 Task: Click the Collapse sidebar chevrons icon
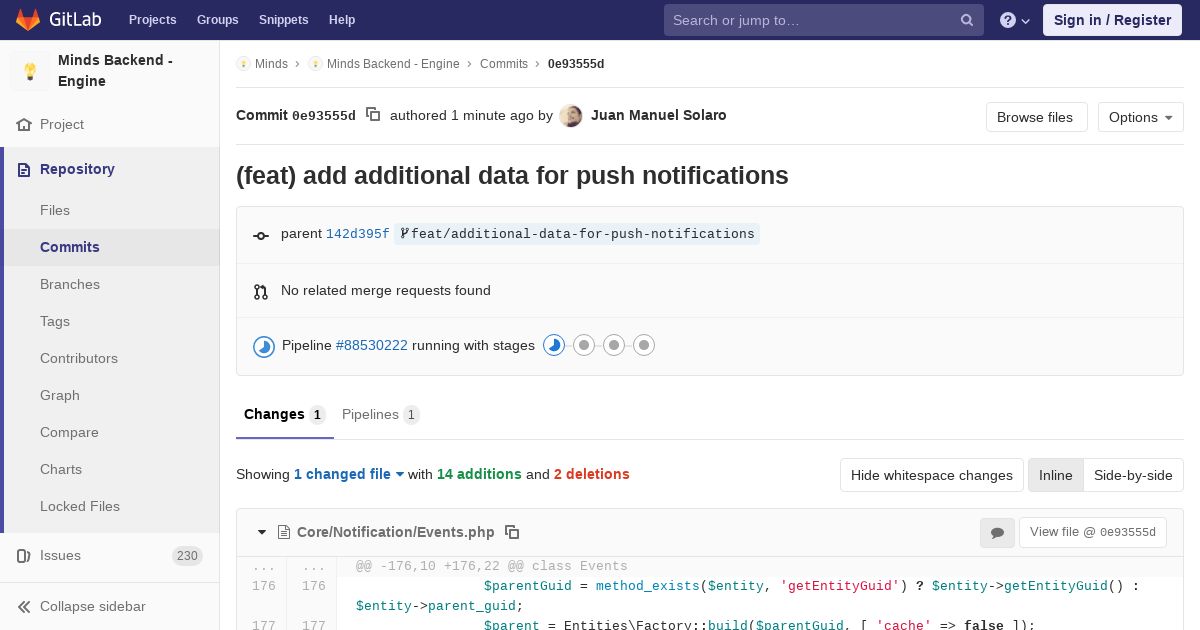(24, 607)
